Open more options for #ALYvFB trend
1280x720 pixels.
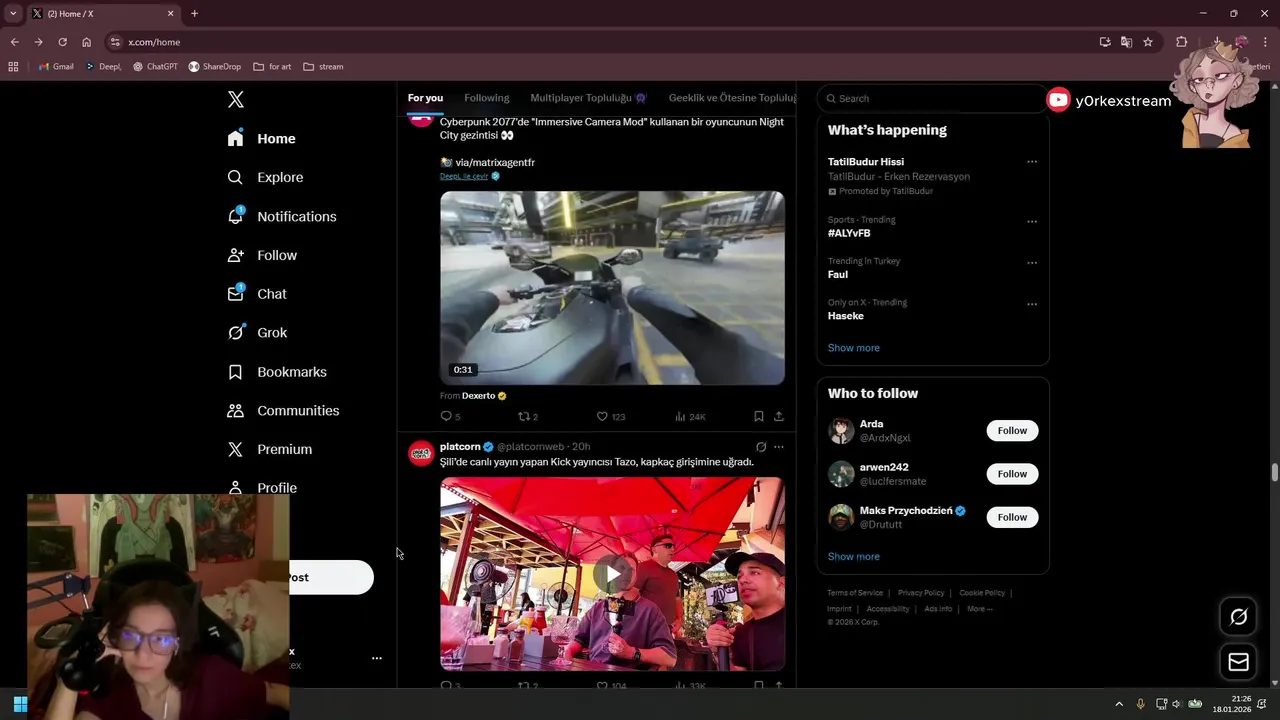[x=1032, y=221]
